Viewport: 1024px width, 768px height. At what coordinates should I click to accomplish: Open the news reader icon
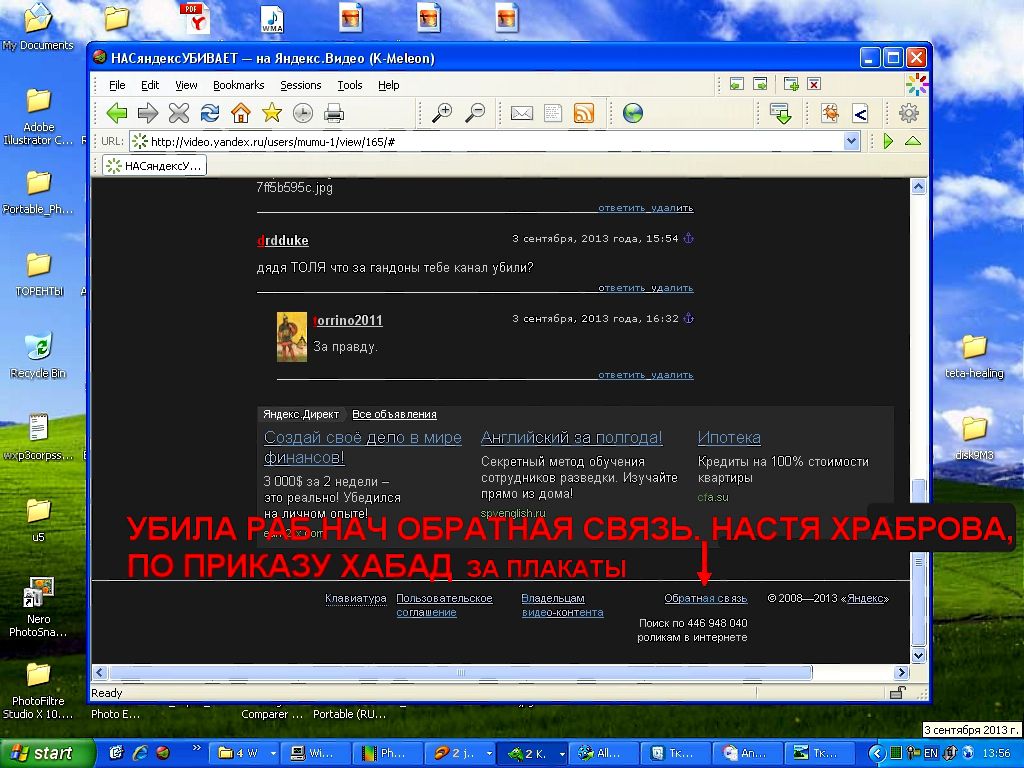(552, 113)
